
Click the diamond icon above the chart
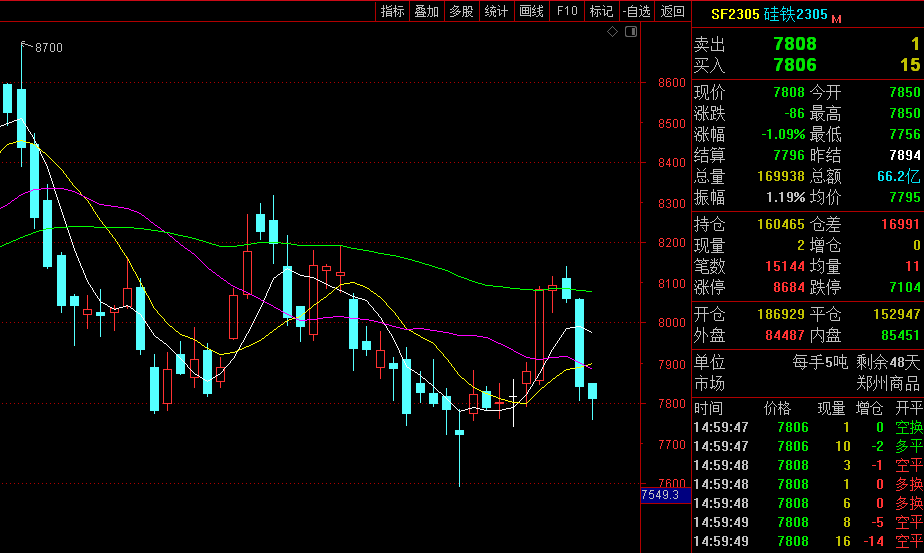pyautogui.click(x=613, y=32)
